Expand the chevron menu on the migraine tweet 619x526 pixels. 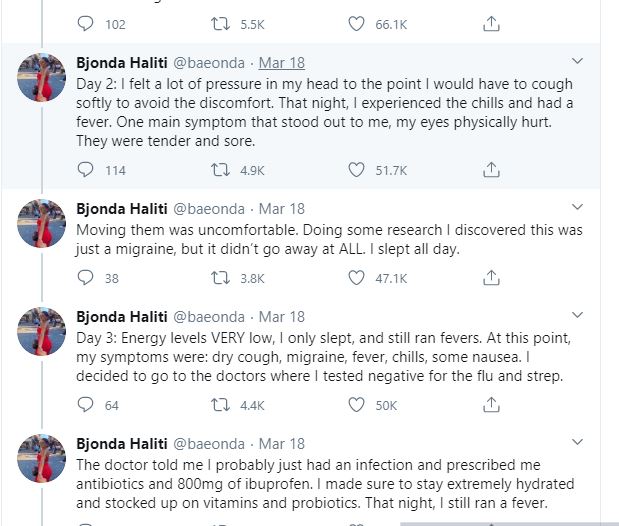(577, 207)
